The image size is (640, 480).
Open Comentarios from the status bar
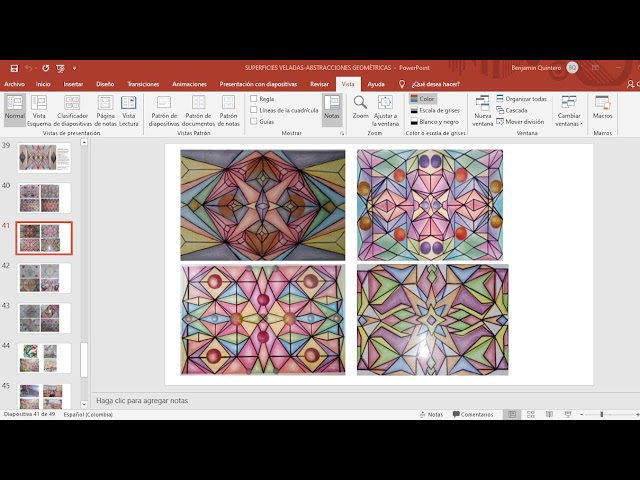click(473, 414)
